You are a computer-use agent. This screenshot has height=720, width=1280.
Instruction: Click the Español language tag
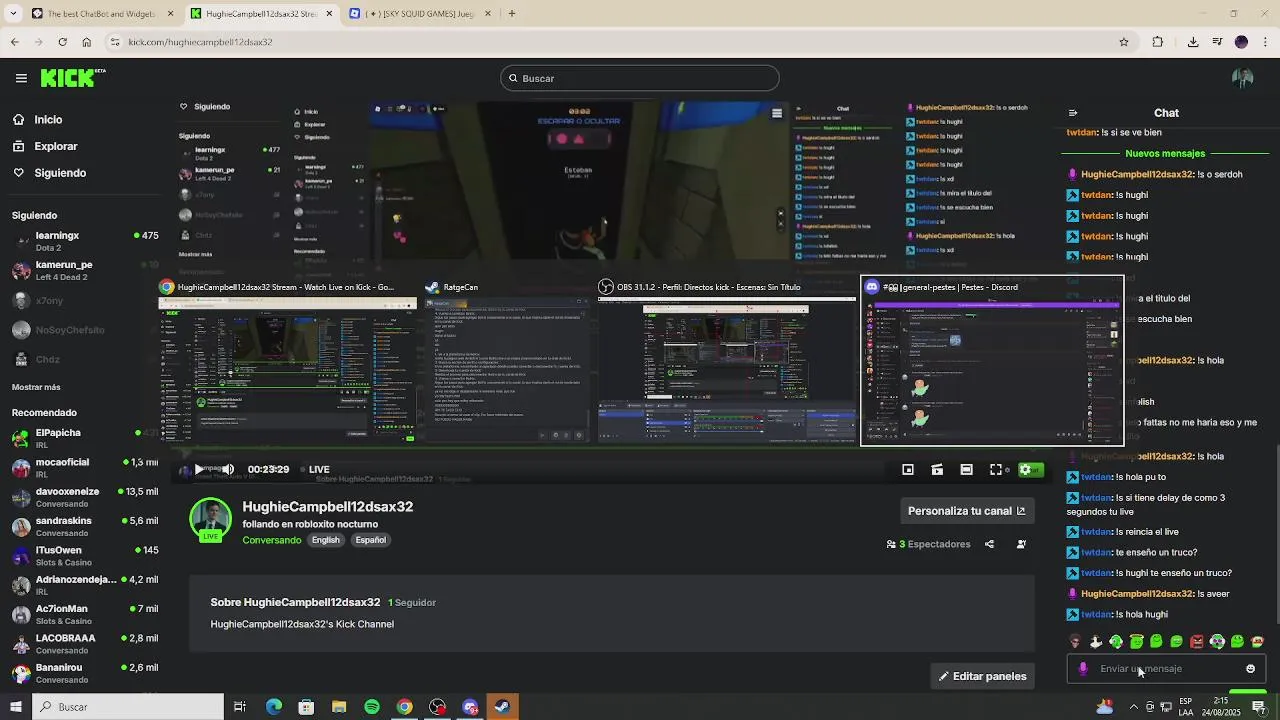(x=370, y=540)
